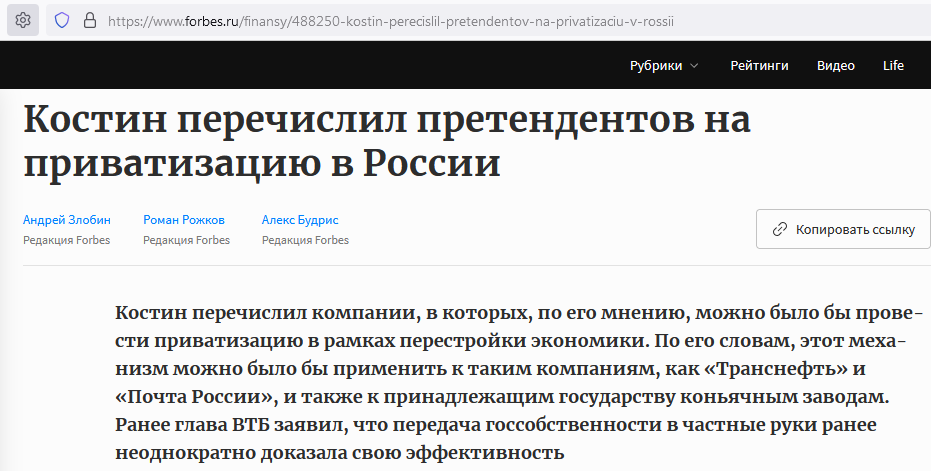Click the chevron arrow next to Рубрики
931x471 pixels.
(x=694, y=66)
